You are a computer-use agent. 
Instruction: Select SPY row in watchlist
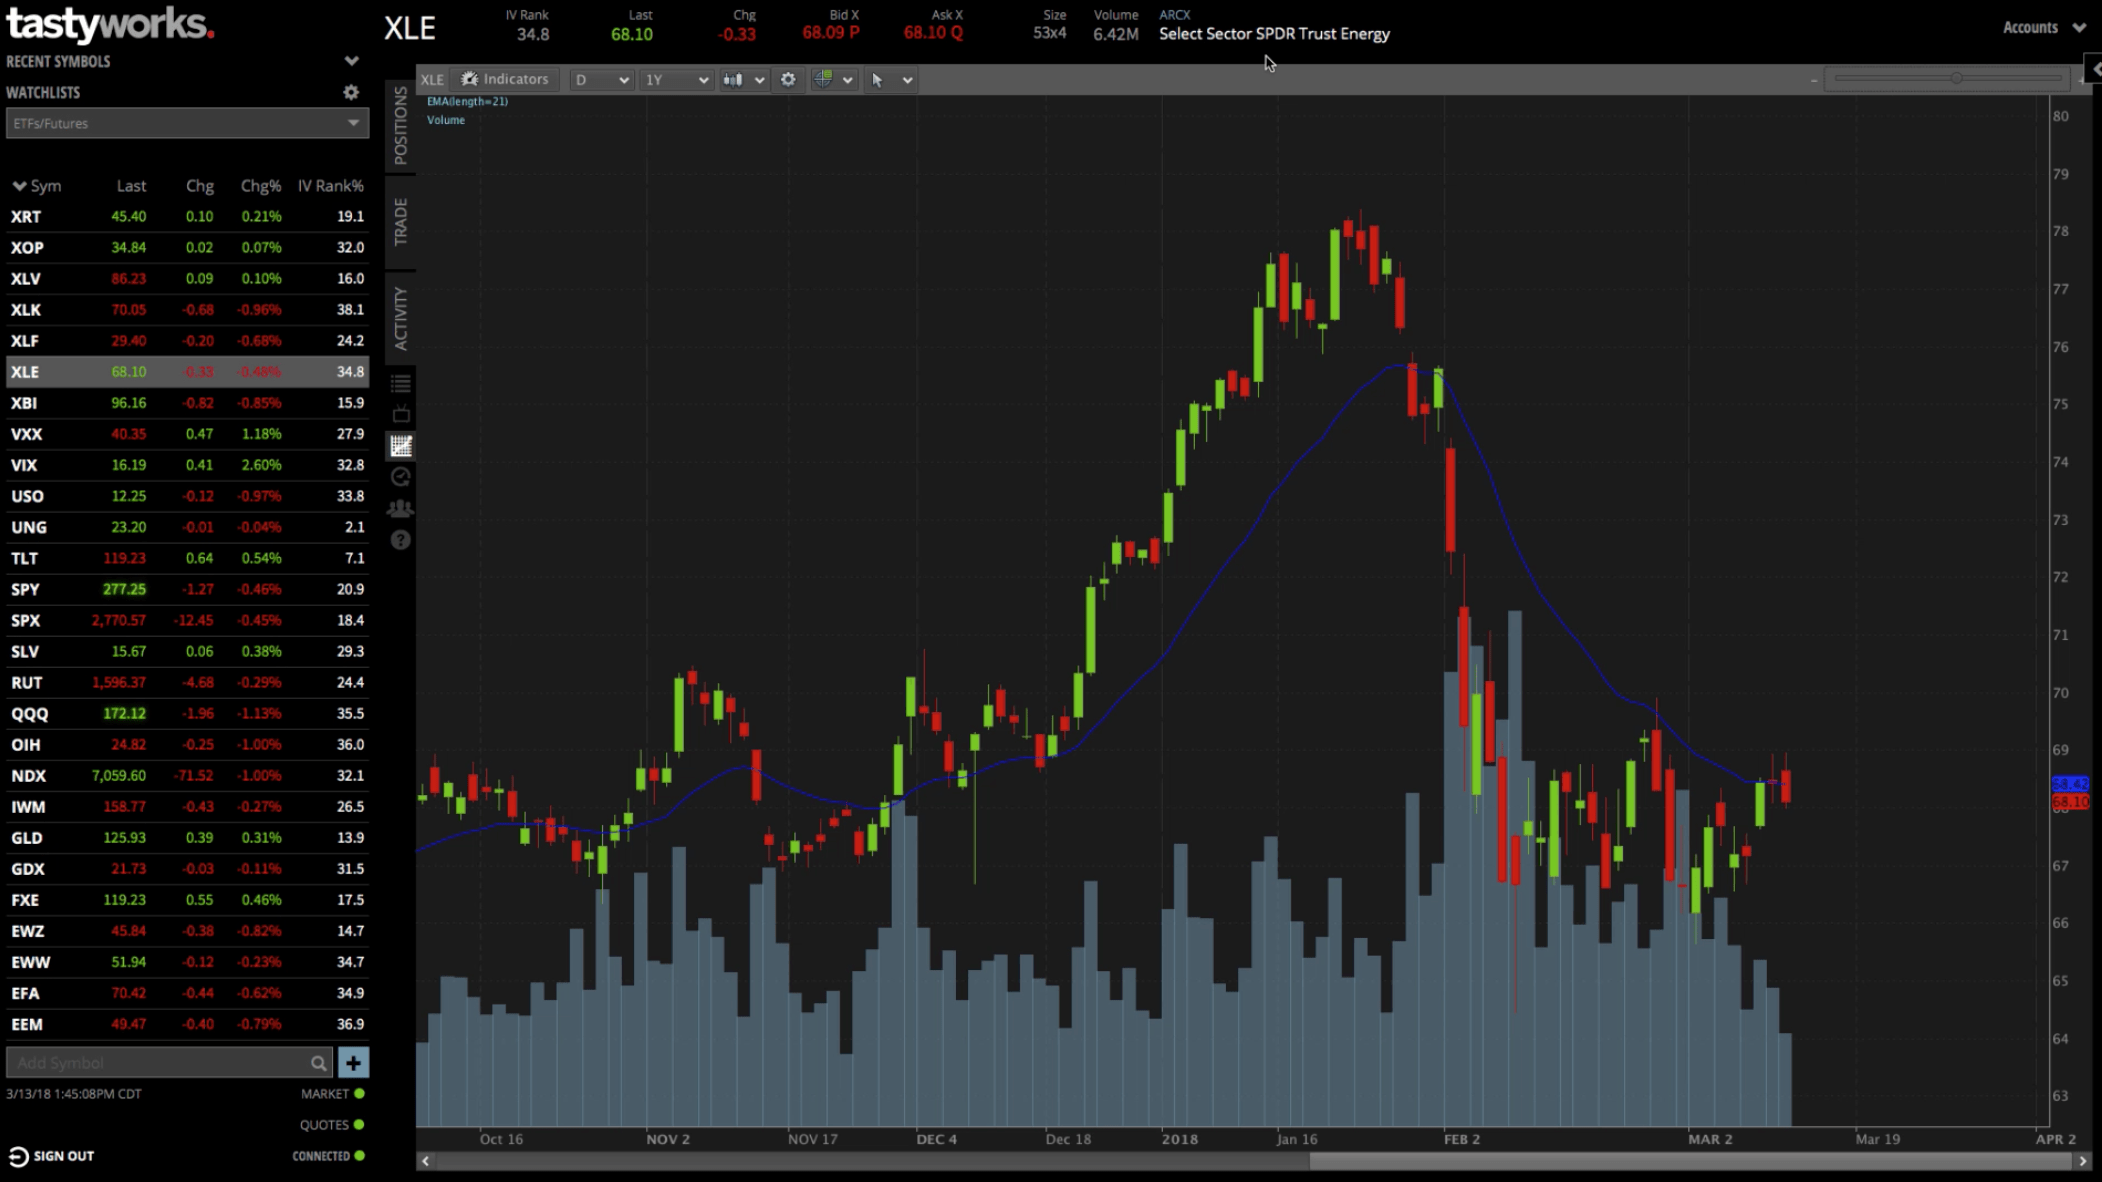pos(187,589)
